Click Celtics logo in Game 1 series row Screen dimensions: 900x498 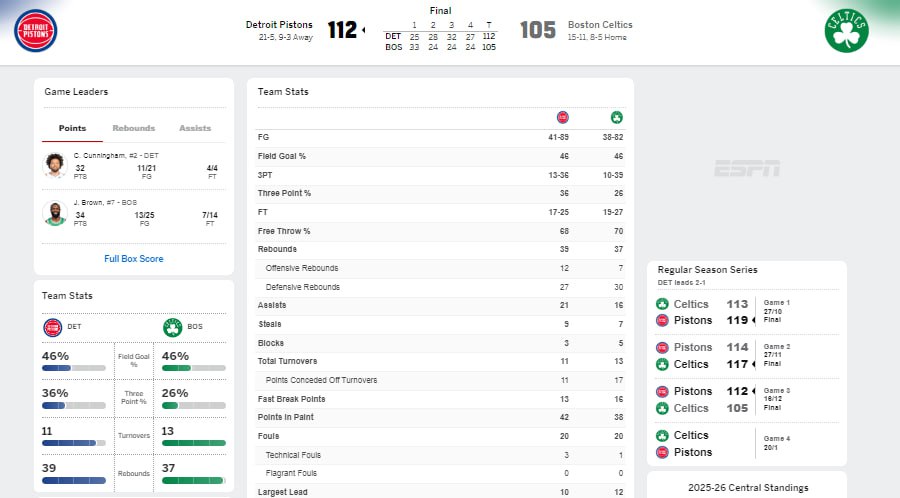click(x=662, y=304)
